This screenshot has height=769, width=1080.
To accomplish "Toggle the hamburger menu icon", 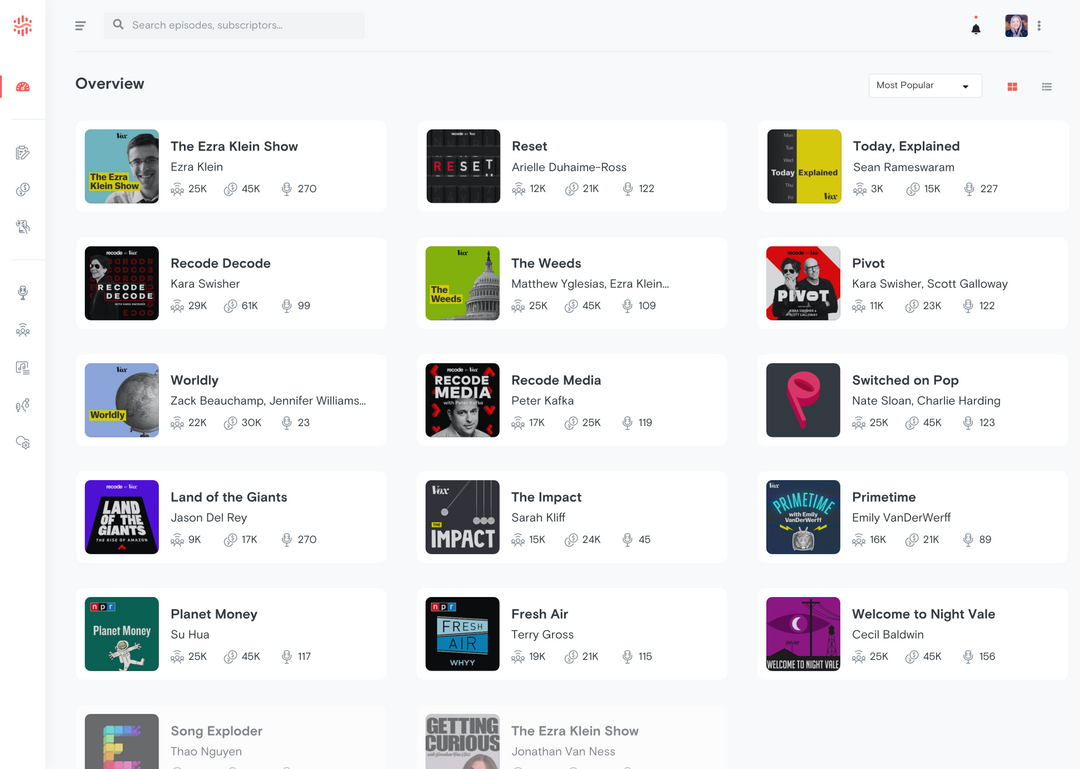I will (x=81, y=25).
